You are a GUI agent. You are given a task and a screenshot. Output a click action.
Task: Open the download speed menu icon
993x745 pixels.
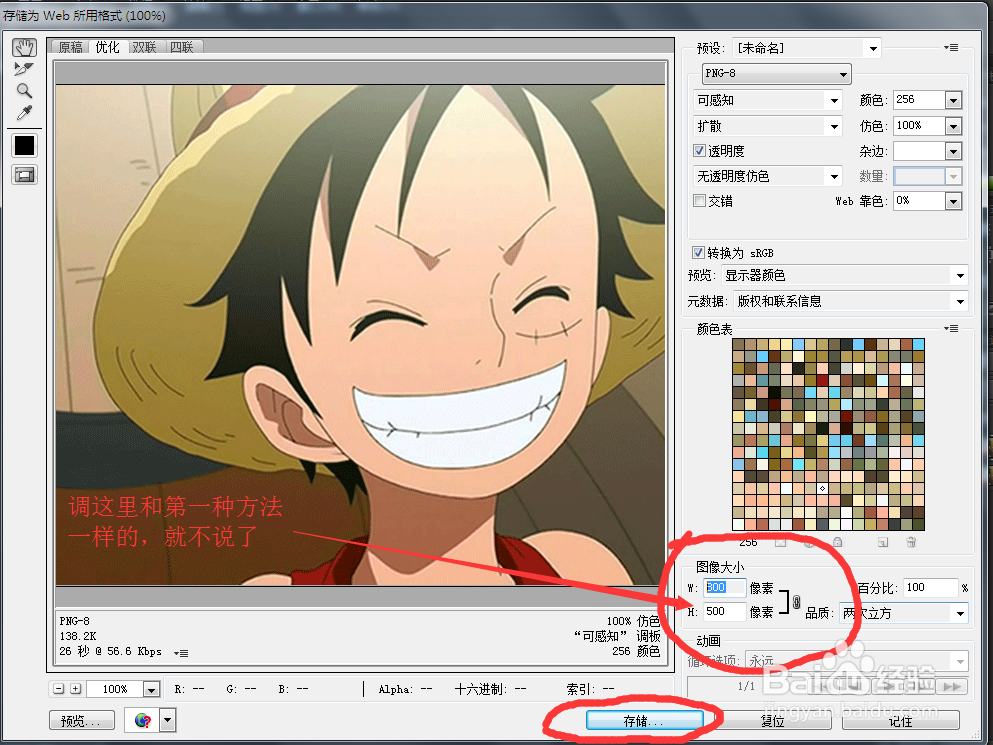point(182,653)
